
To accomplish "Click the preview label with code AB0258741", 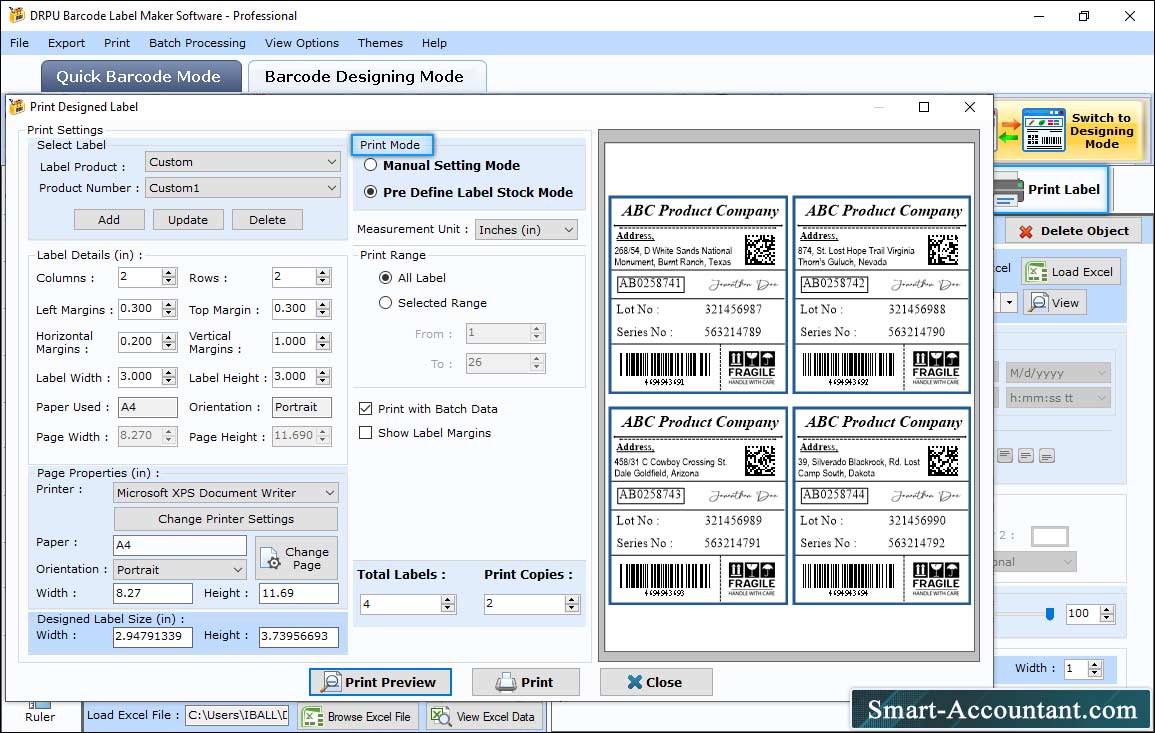I will (698, 295).
